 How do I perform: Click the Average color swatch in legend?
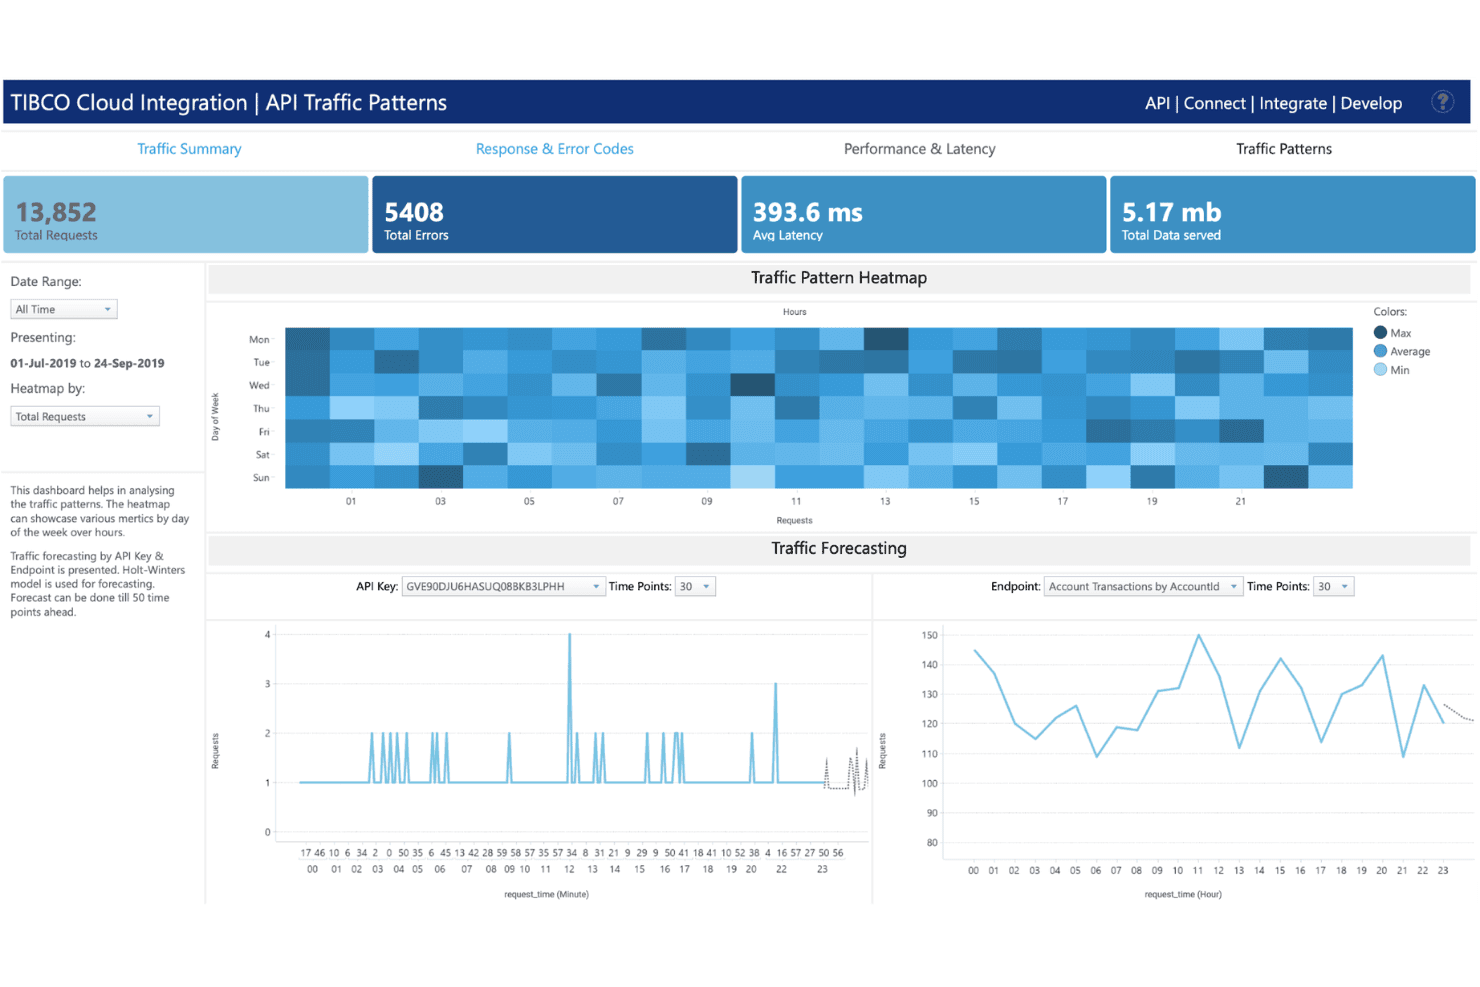click(x=1380, y=351)
